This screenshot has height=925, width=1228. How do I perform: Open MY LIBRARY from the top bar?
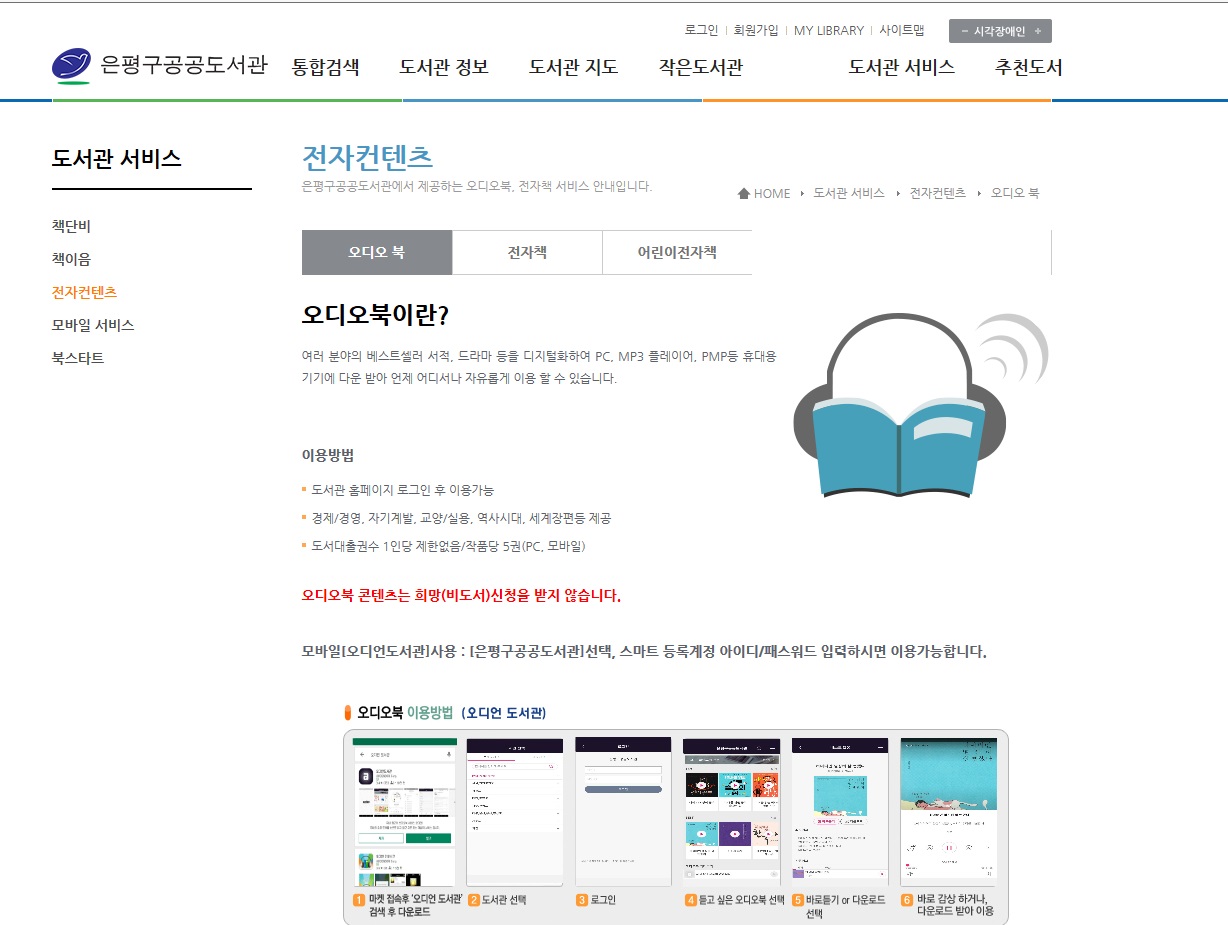(x=828, y=30)
